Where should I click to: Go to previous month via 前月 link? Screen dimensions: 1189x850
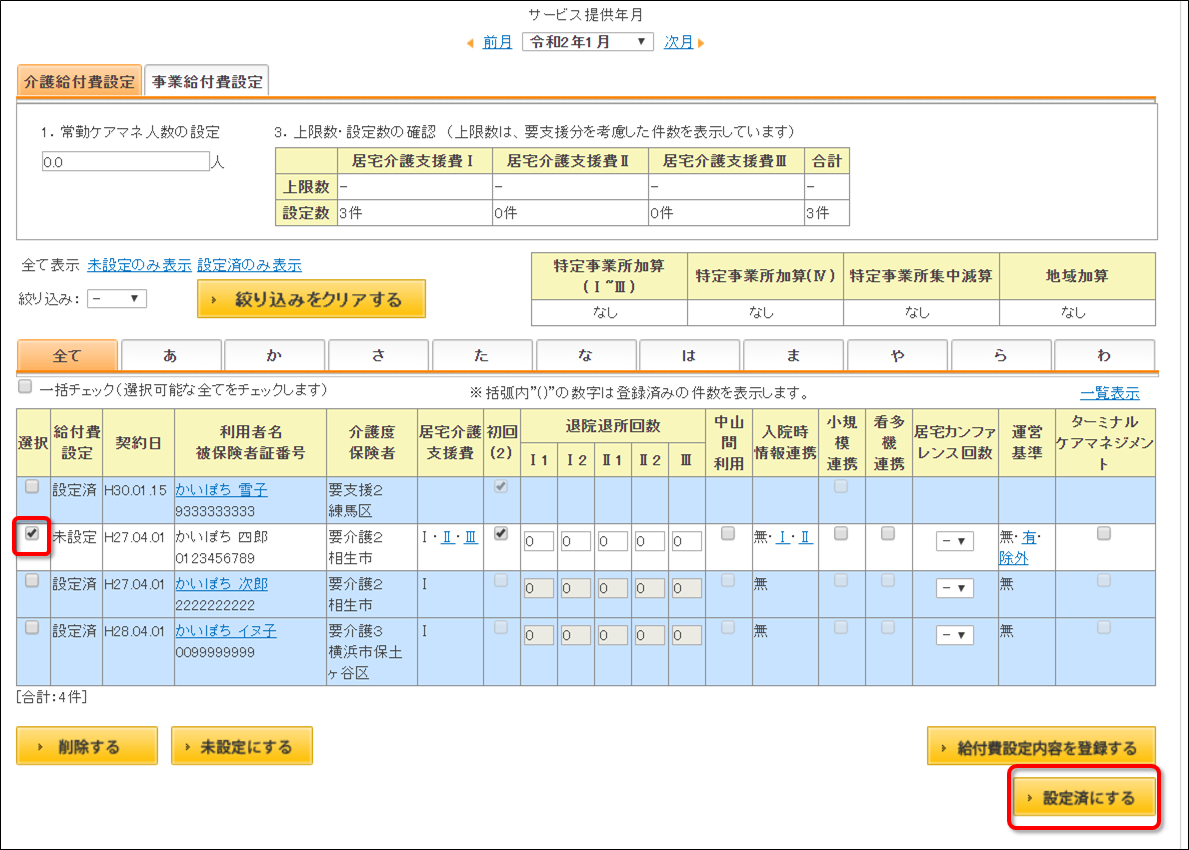(497, 42)
